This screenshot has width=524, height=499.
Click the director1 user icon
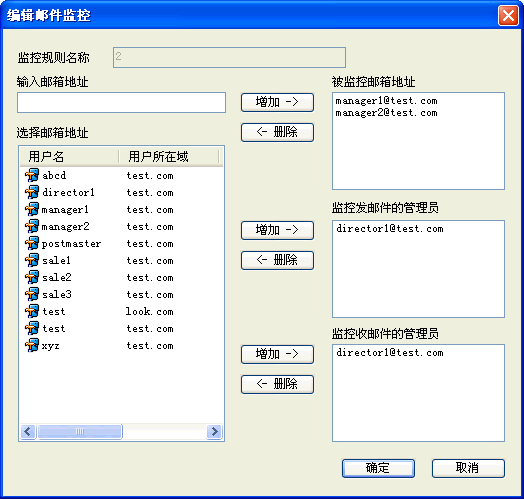coord(32,193)
